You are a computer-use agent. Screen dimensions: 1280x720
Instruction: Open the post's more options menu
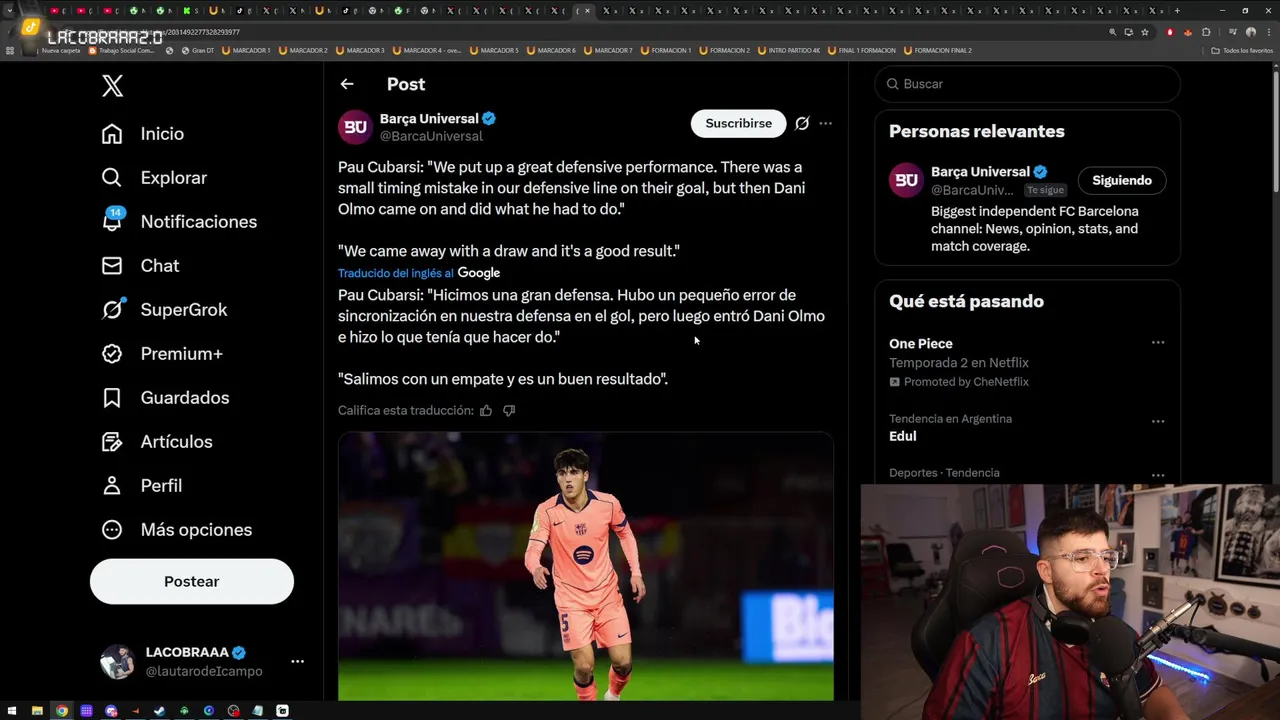825,124
